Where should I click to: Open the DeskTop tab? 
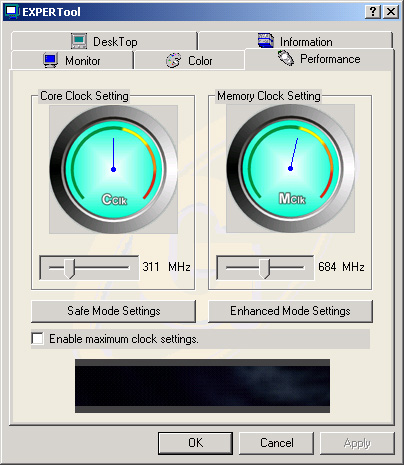click(x=104, y=41)
